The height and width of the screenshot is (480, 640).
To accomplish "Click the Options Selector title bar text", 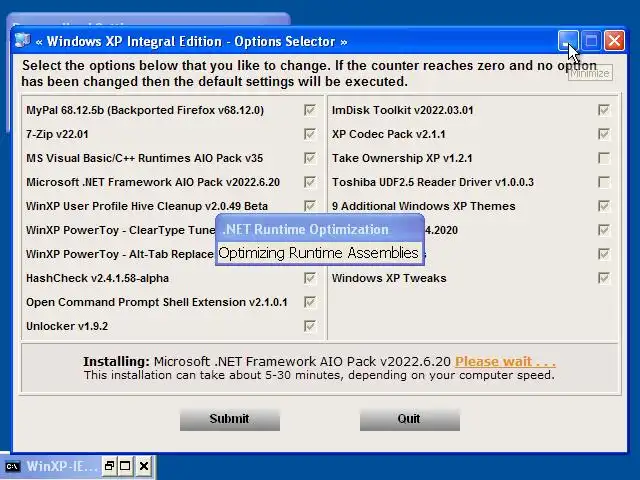I will (191, 41).
